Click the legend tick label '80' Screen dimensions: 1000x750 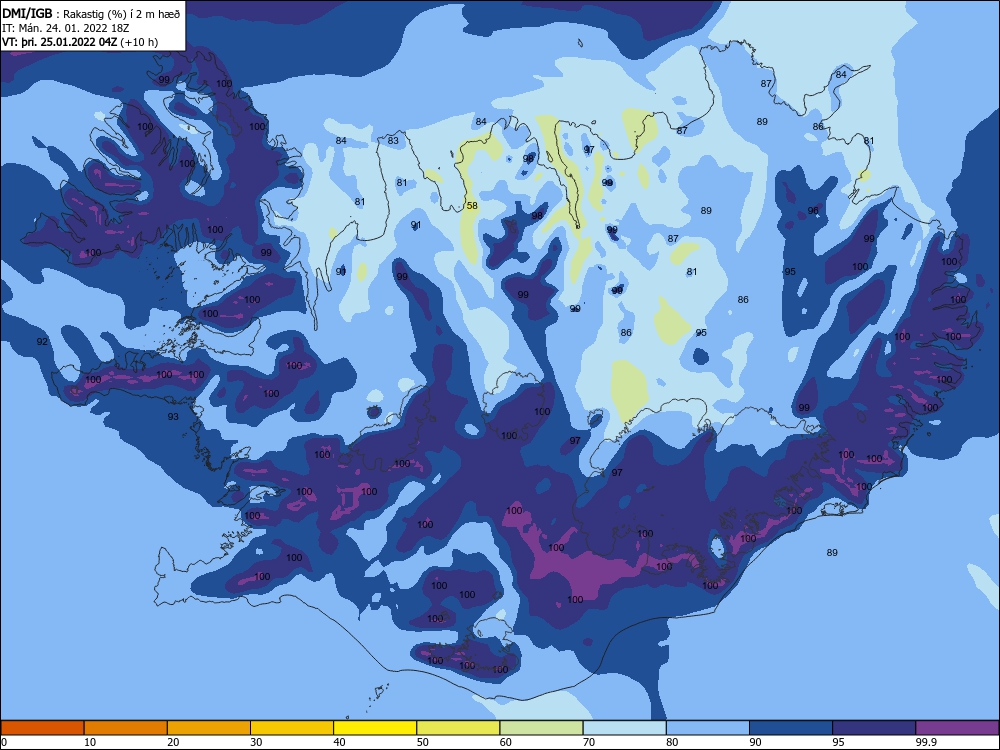(x=672, y=742)
